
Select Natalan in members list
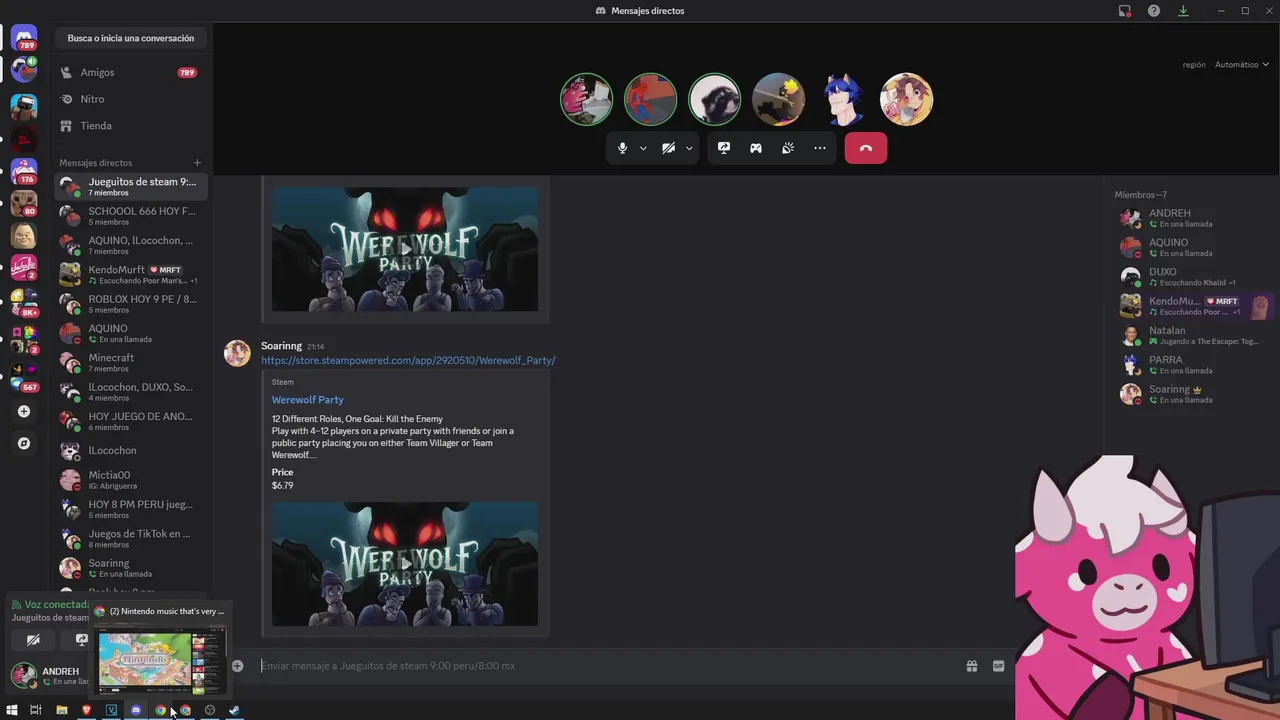coord(1192,335)
